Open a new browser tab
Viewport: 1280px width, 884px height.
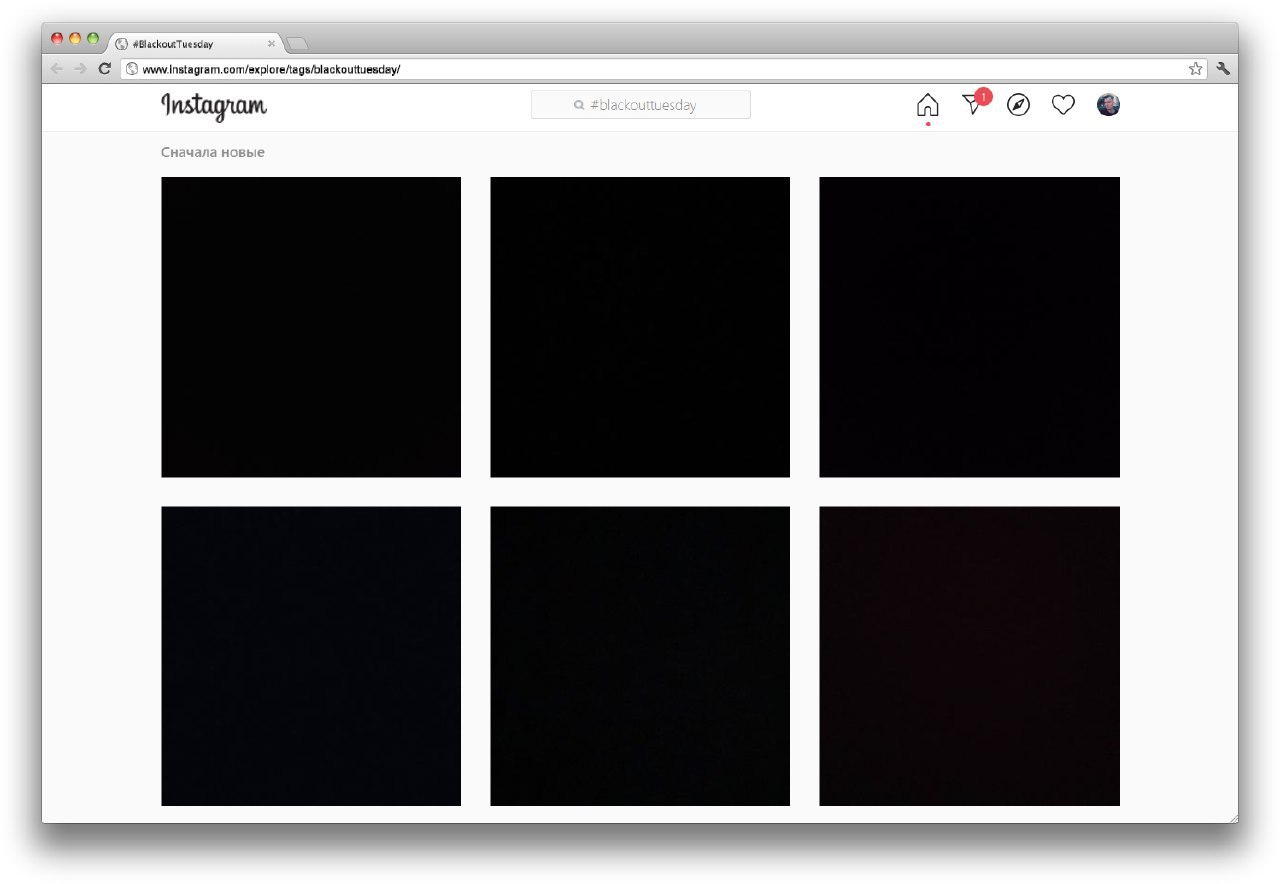coord(297,43)
